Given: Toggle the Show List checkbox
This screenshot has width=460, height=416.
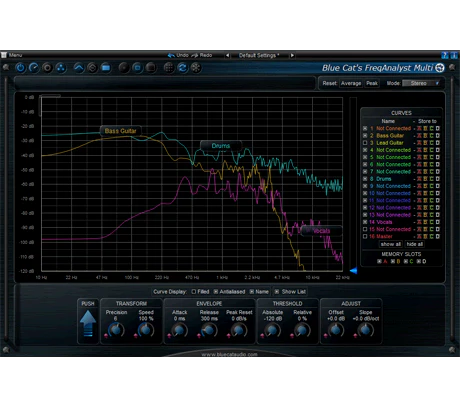Looking at the screenshot, I should (x=277, y=292).
